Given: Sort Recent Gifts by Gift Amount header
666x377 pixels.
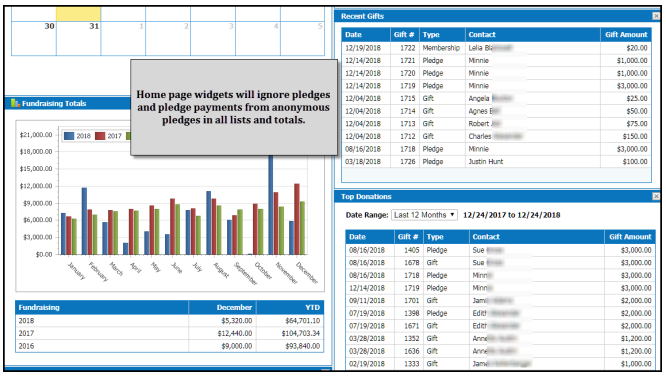Looking at the screenshot, I should [x=626, y=35].
